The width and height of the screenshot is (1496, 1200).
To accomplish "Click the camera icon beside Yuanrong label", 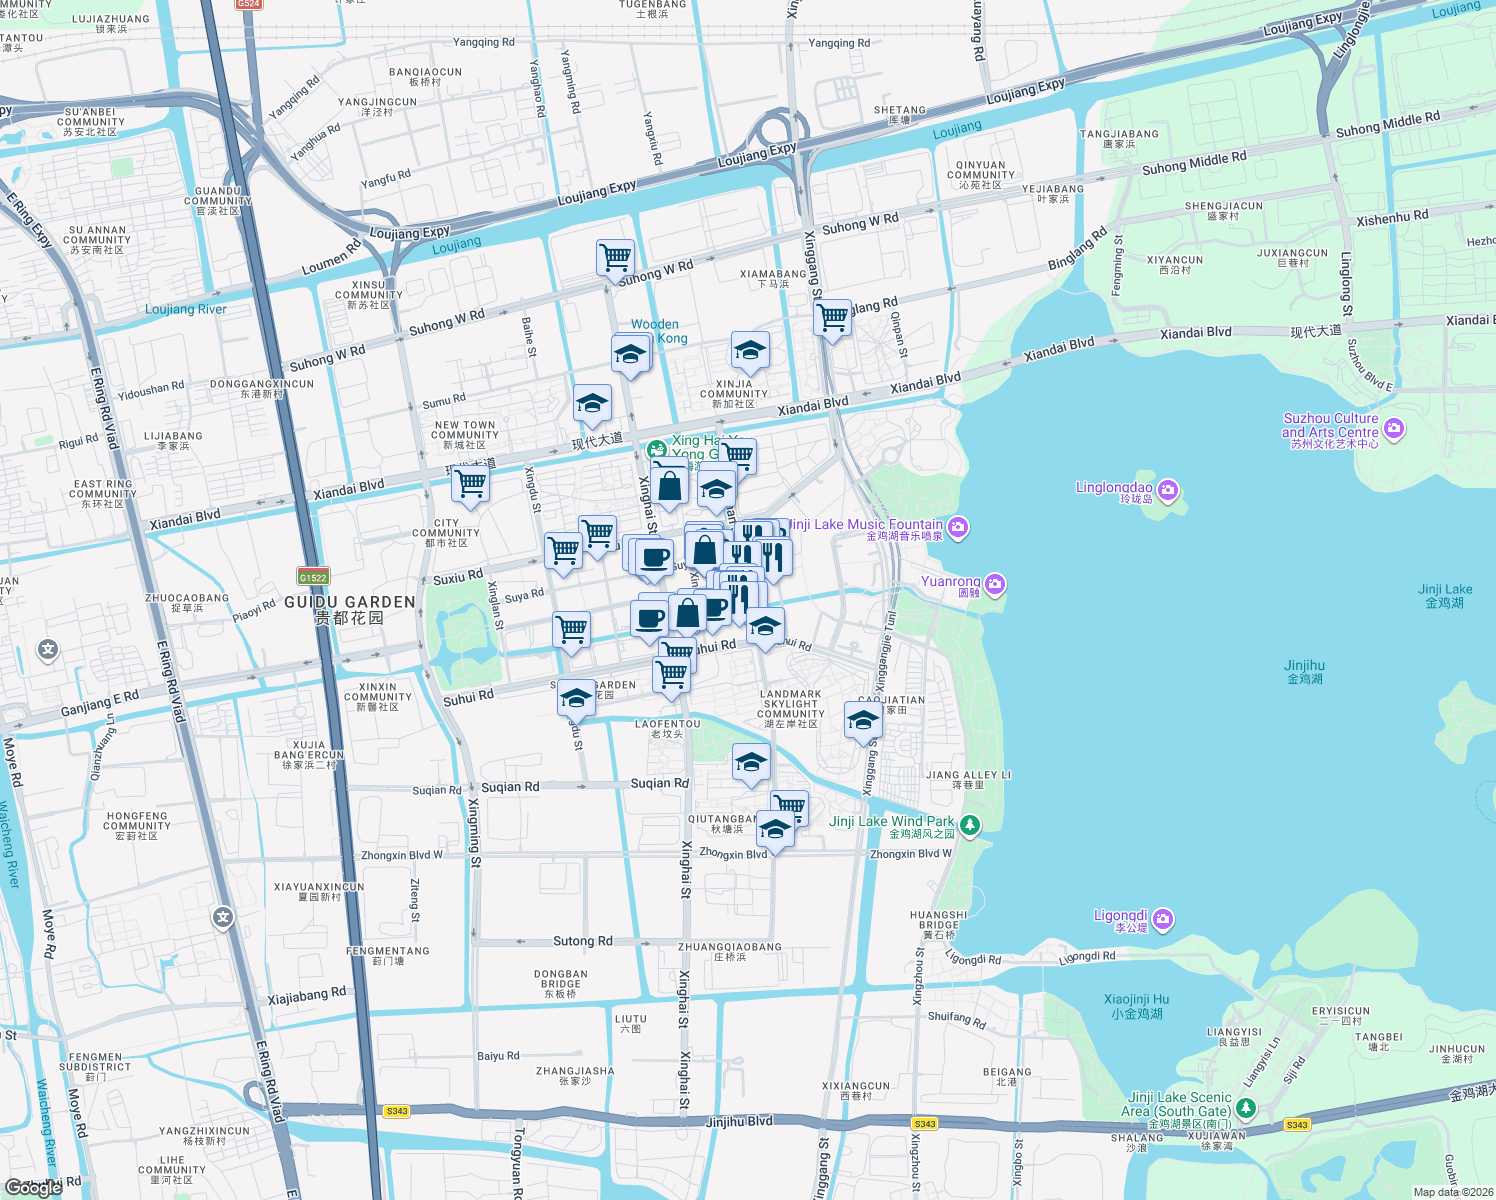I will click(x=993, y=585).
